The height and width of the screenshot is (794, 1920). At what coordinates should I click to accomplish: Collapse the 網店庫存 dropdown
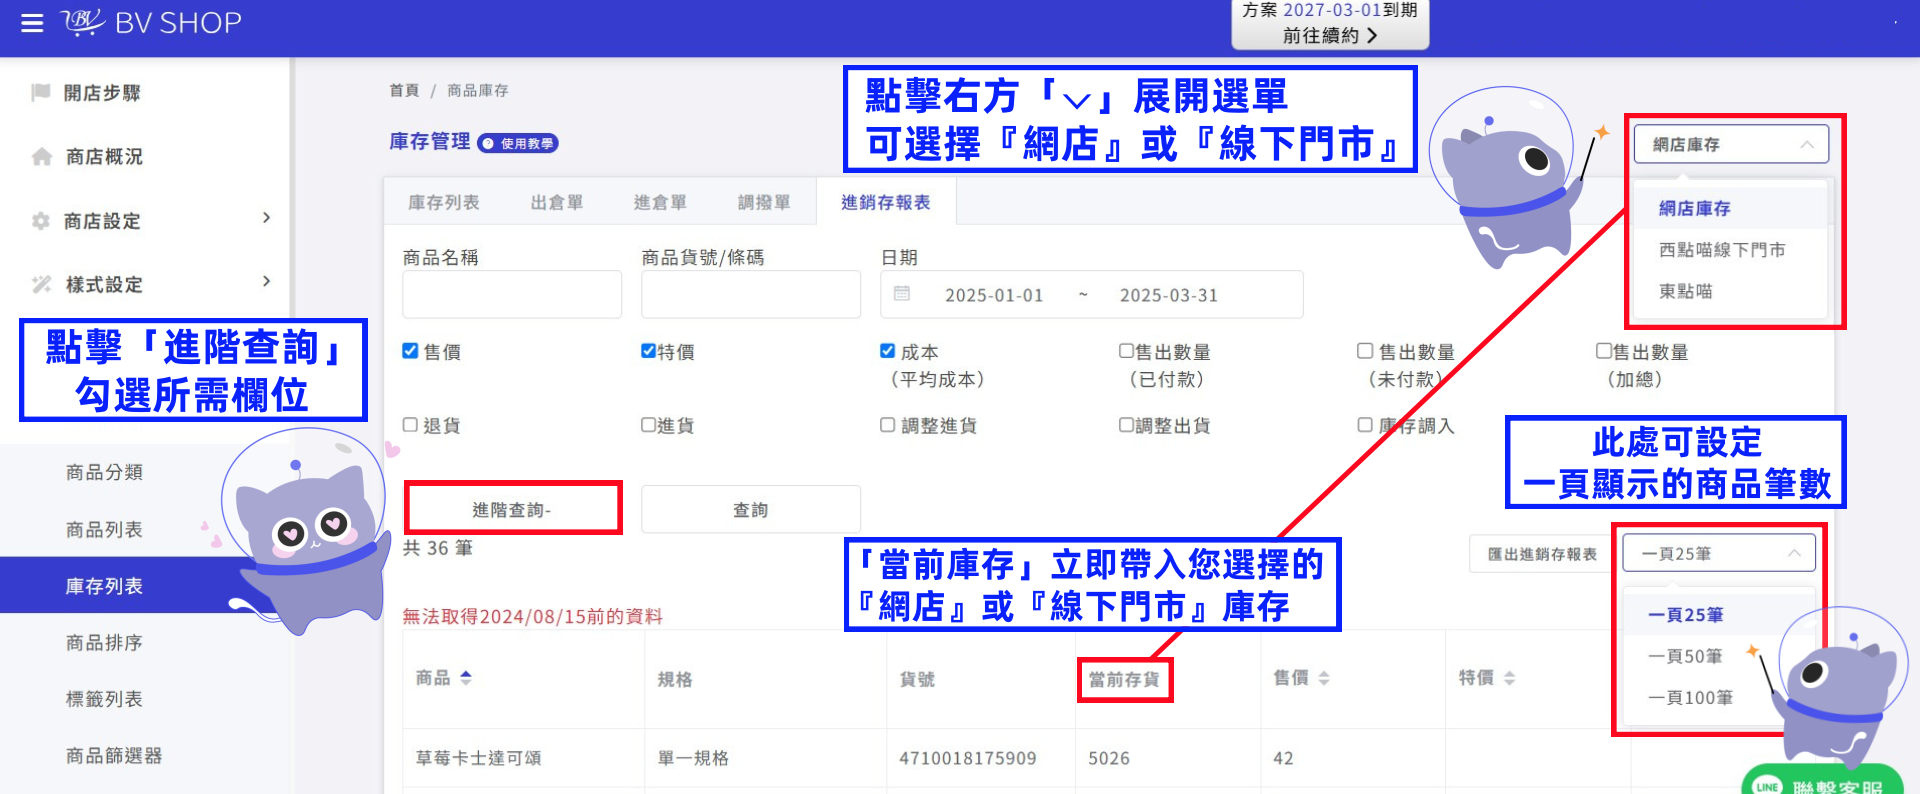click(x=1731, y=144)
